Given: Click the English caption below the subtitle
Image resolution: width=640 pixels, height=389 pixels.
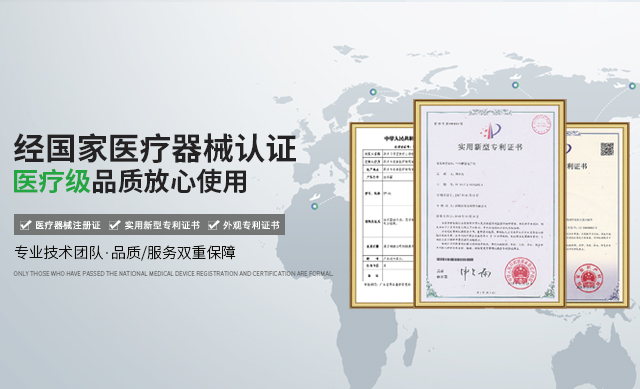Looking at the screenshot, I should coord(173,273).
